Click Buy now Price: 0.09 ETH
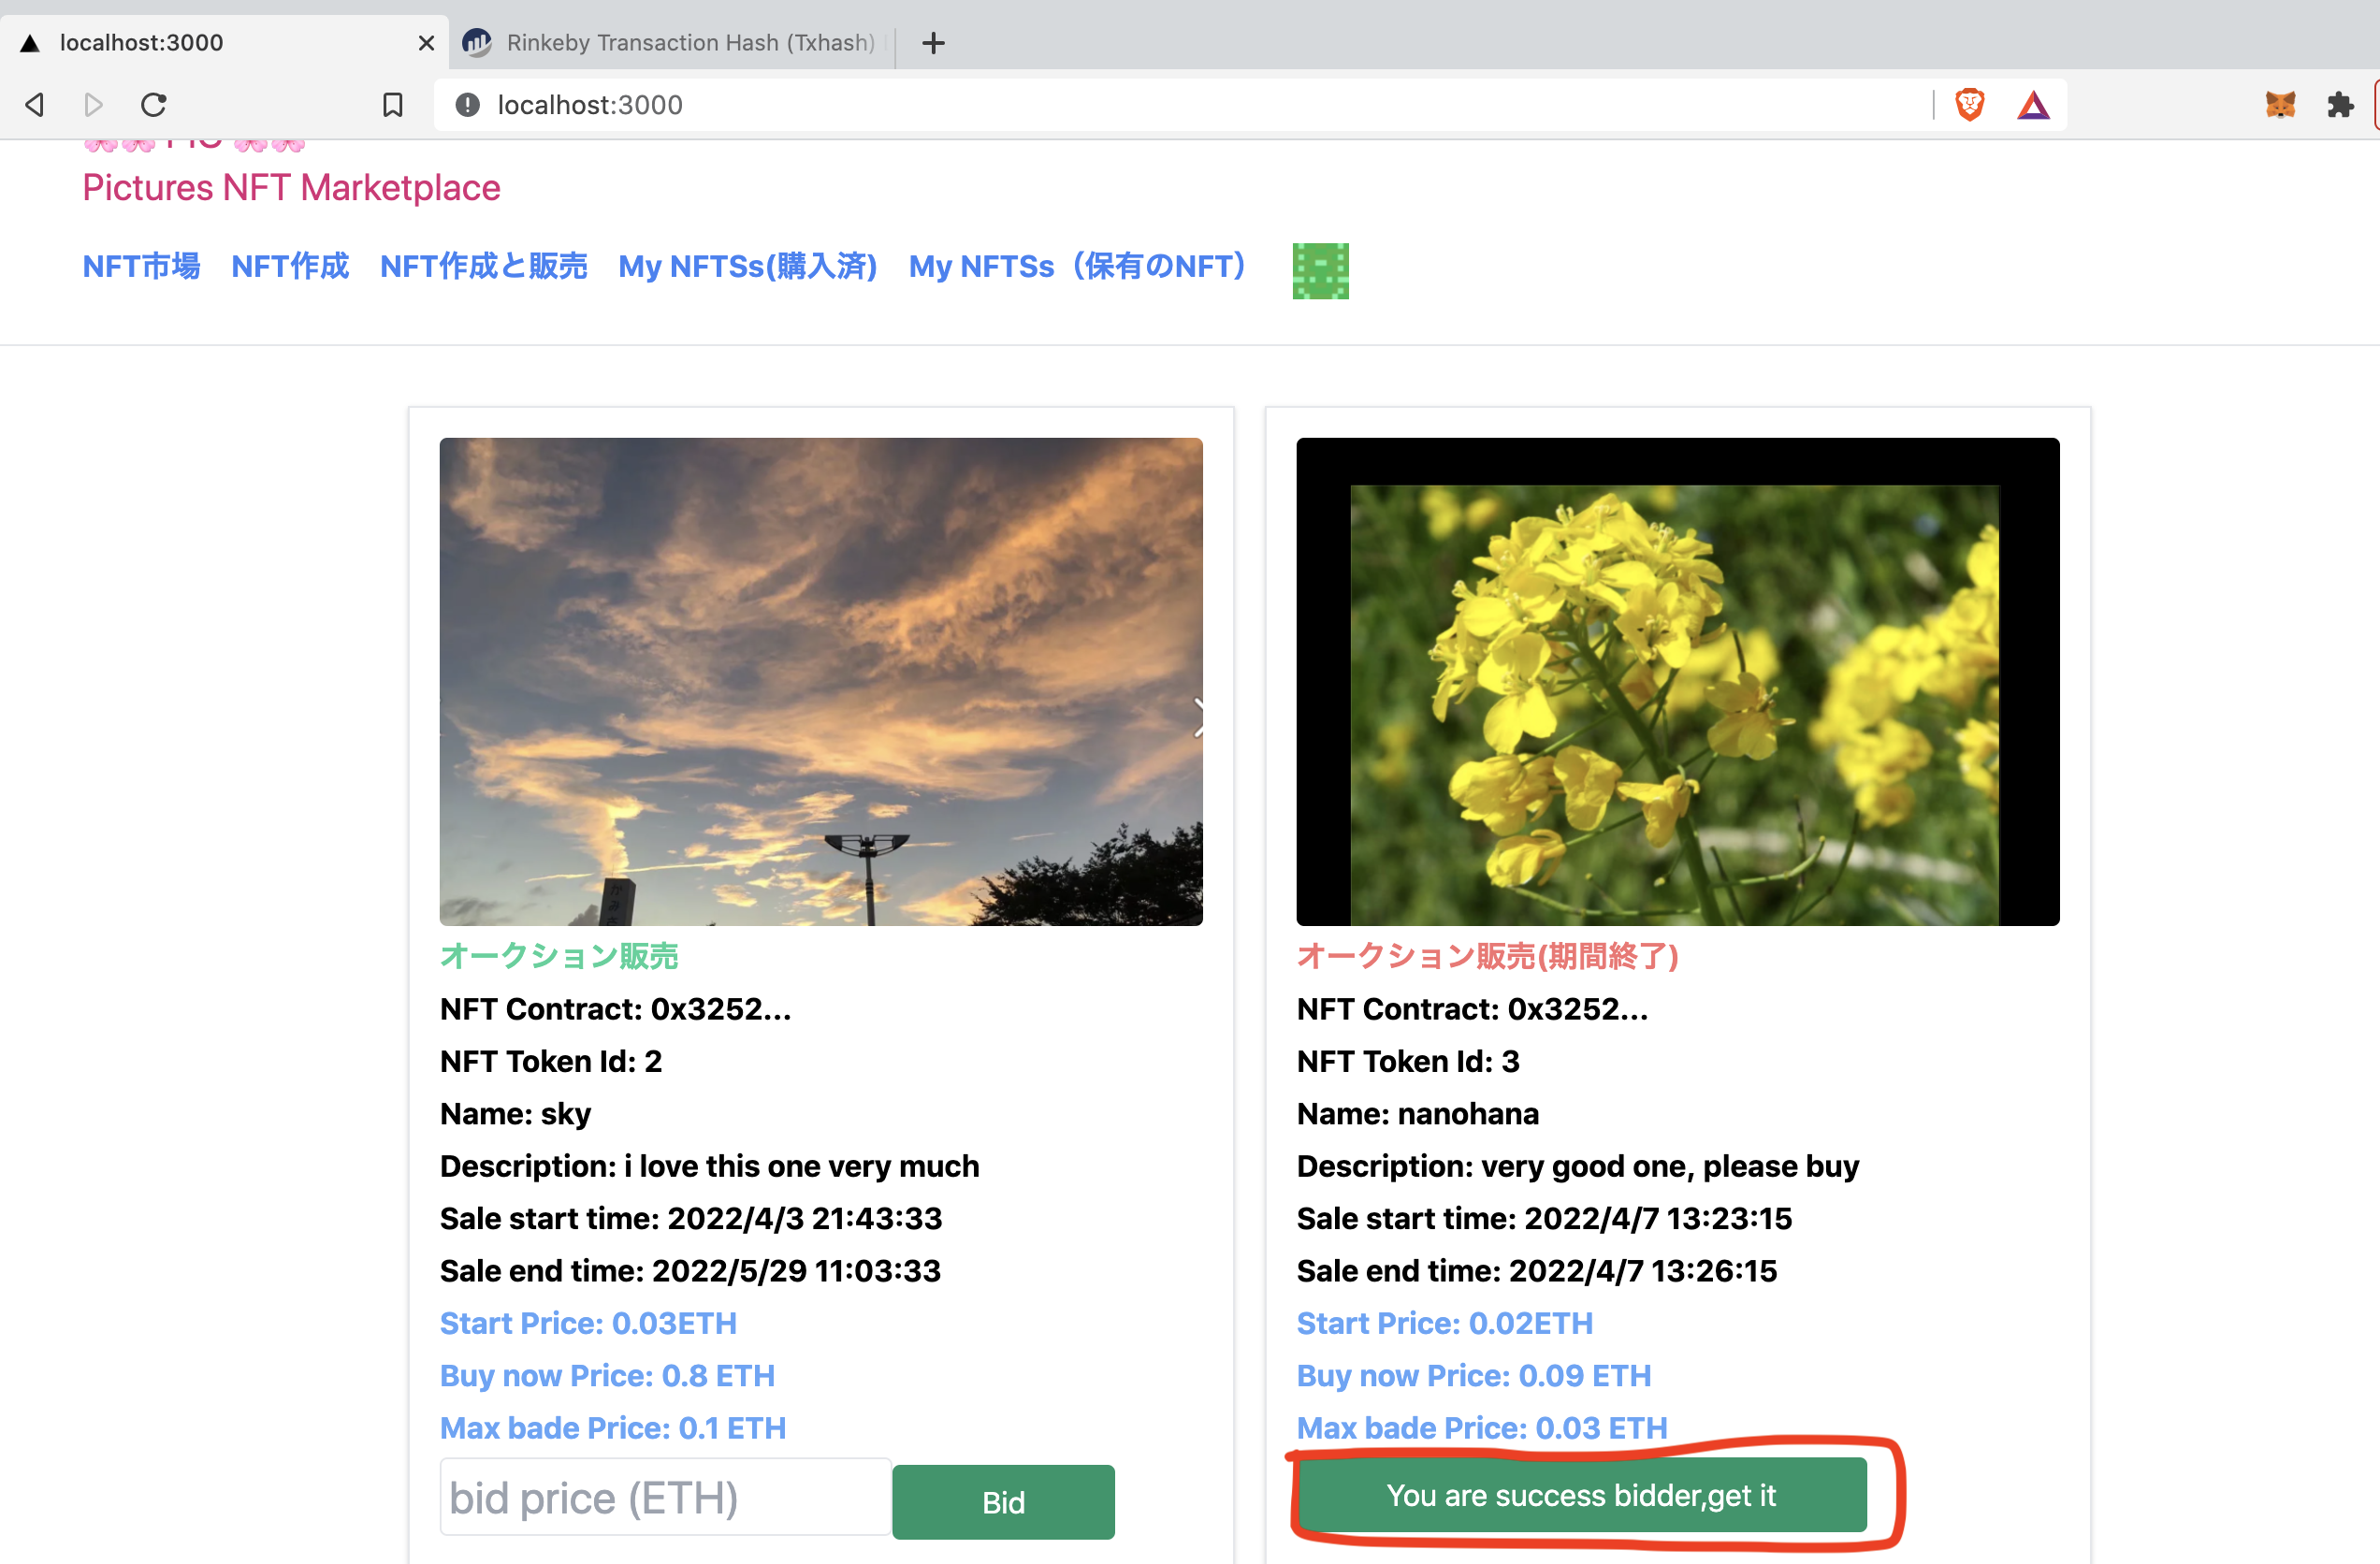Image resolution: width=2380 pixels, height=1564 pixels. point(1474,1375)
